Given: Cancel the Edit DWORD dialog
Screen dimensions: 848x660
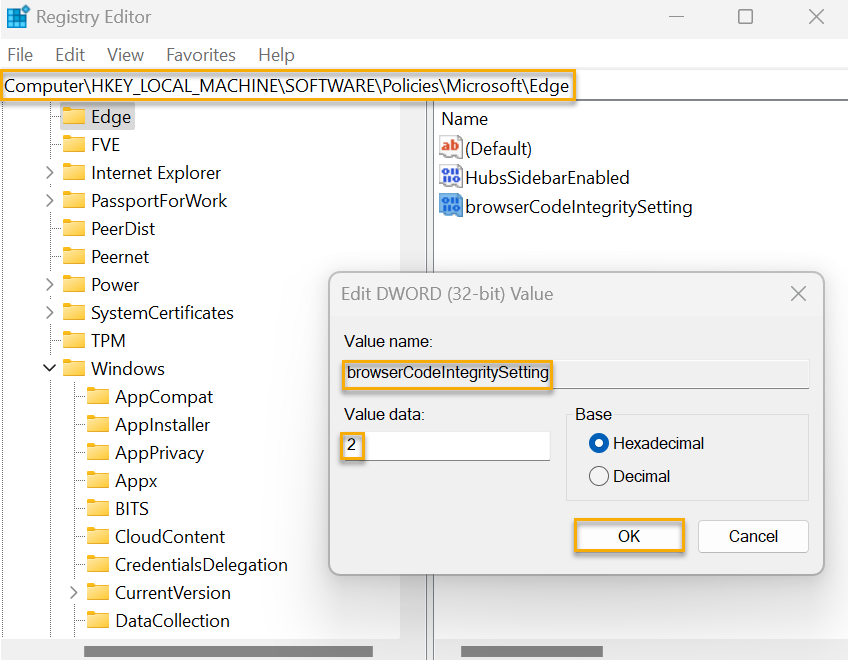Looking at the screenshot, I should point(753,536).
